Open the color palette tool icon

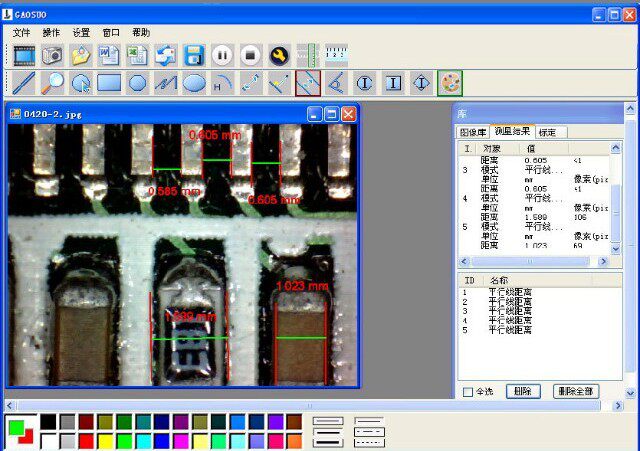click(450, 83)
